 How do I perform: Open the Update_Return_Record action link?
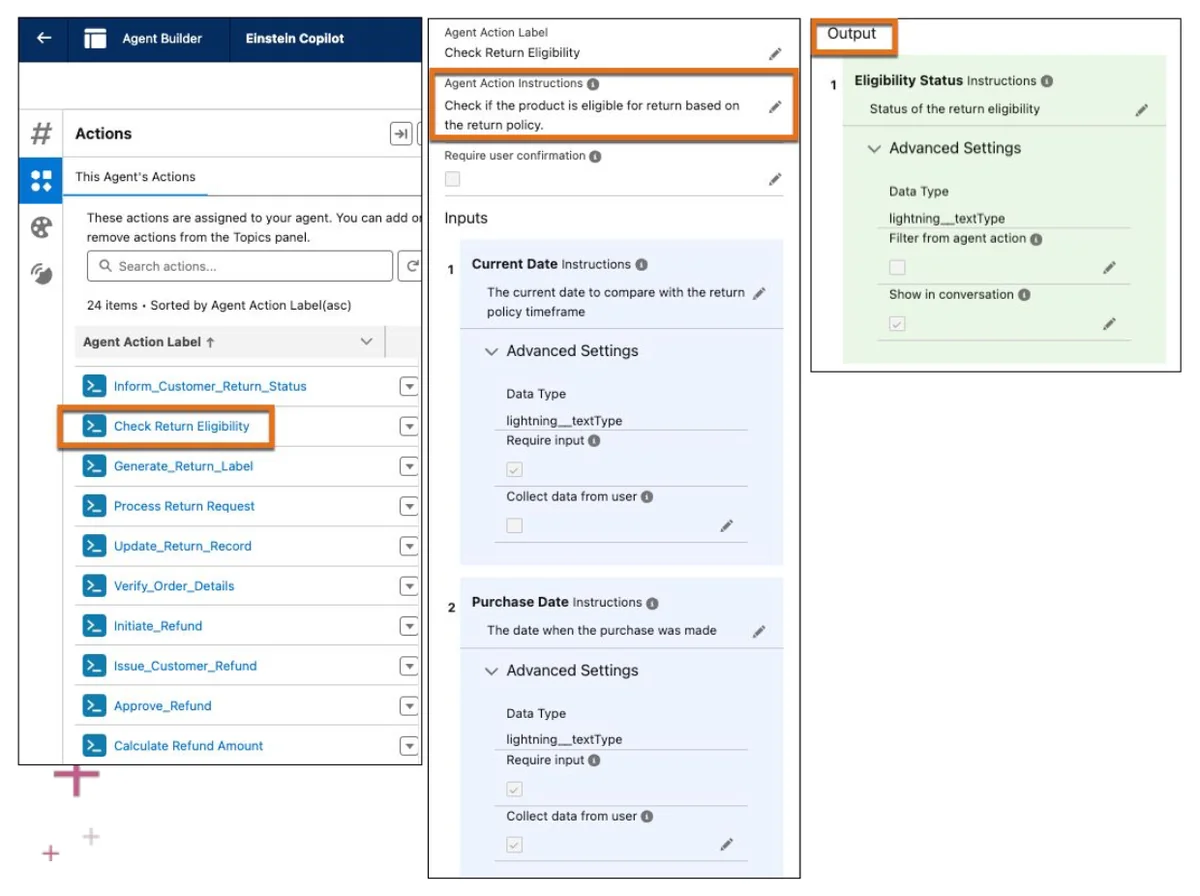[183, 546]
